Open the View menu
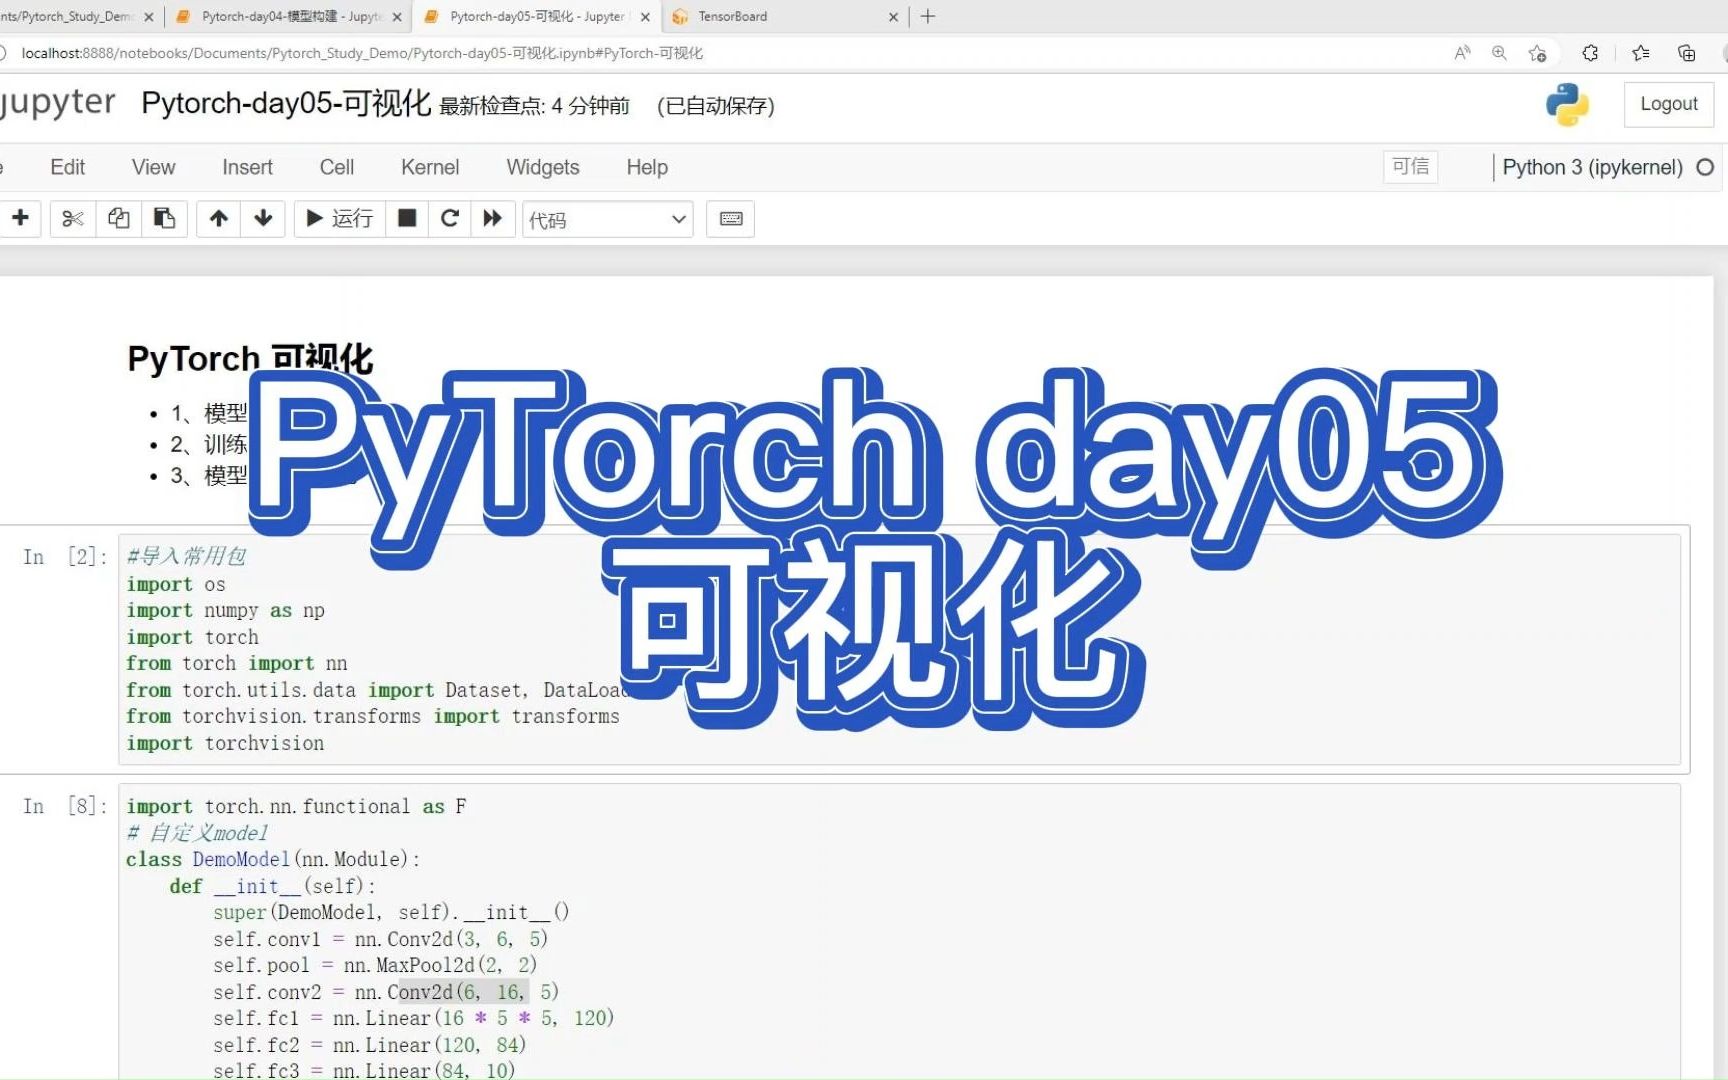This screenshot has height=1080, width=1728. pyautogui.click(x=153, y=167)
